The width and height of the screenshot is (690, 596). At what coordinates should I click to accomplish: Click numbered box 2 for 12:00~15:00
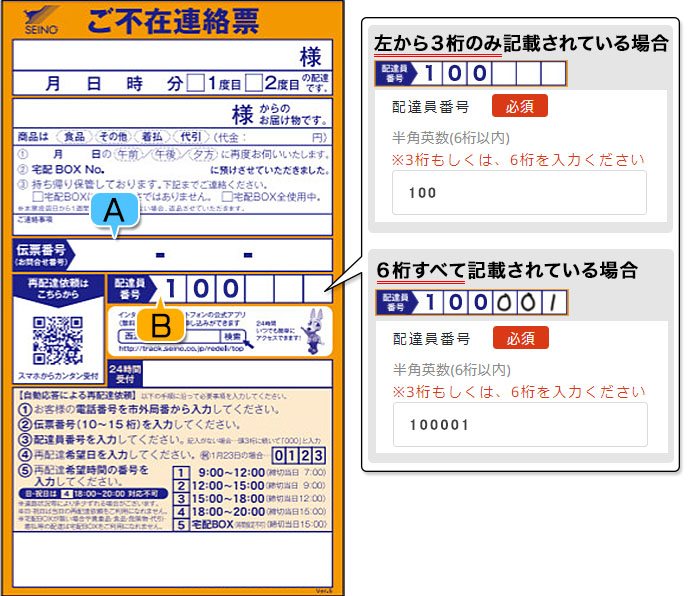coord(181,486)
